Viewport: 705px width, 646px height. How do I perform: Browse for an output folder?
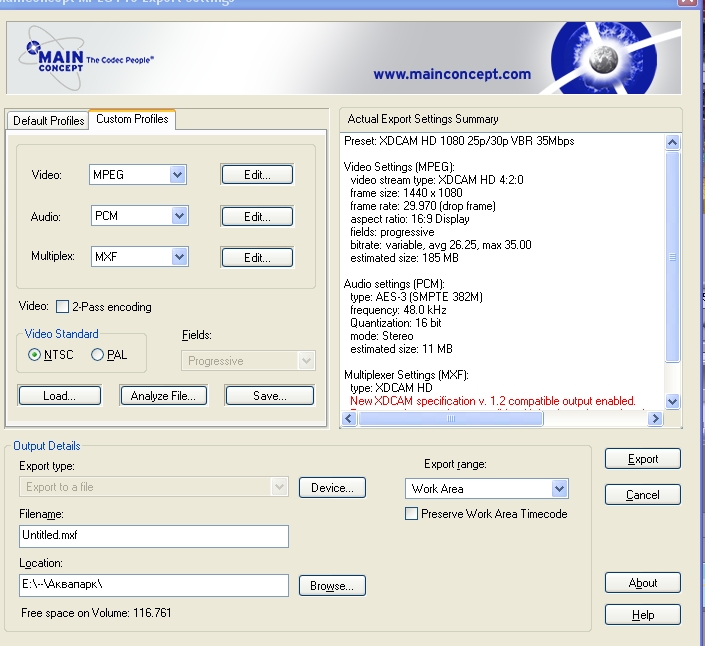[x=332, y=586]
